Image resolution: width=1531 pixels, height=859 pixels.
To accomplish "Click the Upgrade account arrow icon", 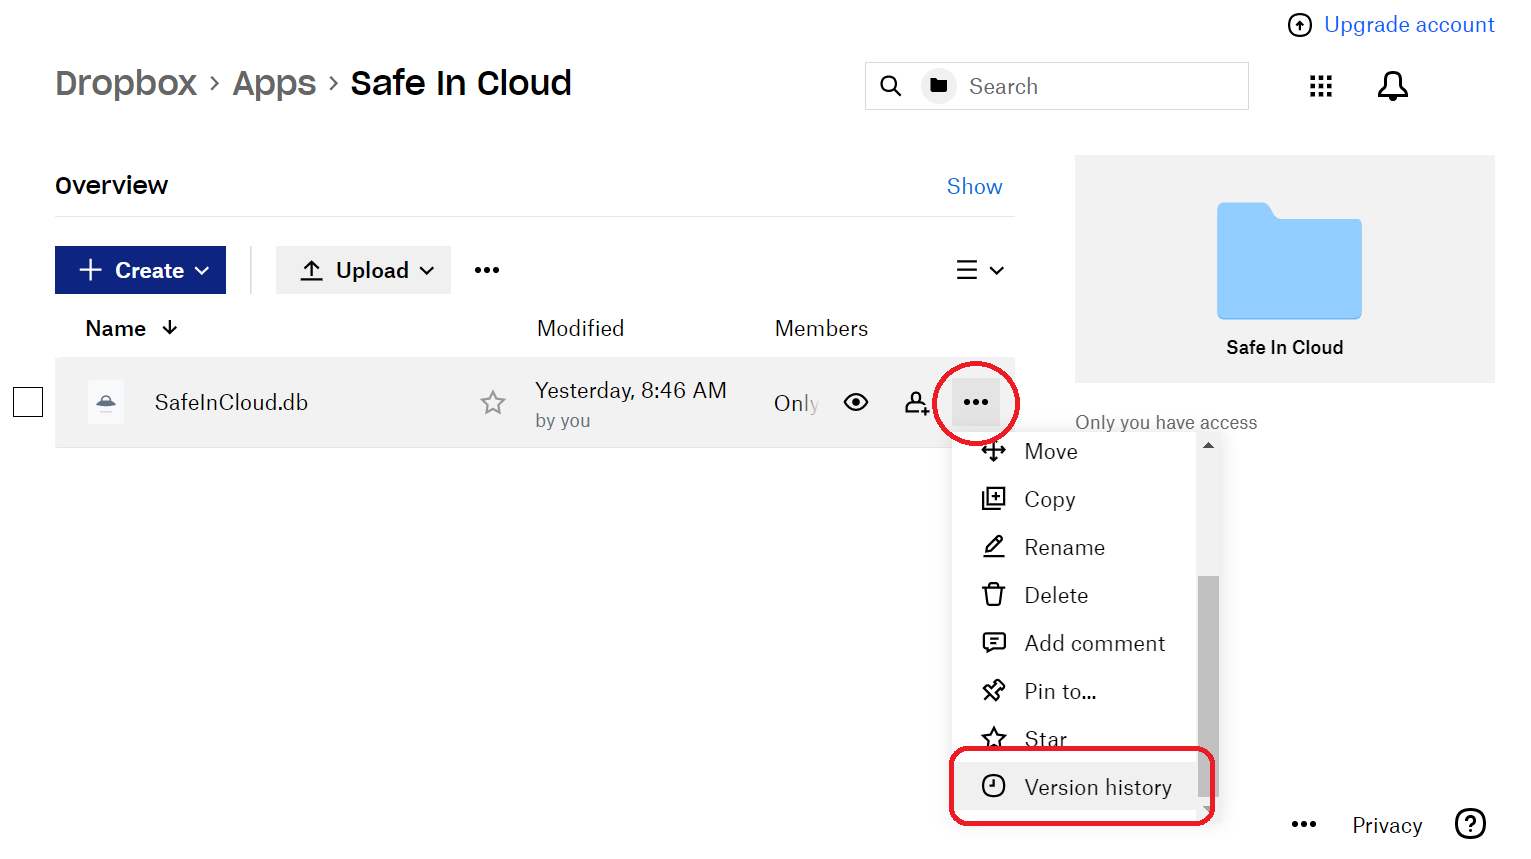I will tap(1299, 25).
